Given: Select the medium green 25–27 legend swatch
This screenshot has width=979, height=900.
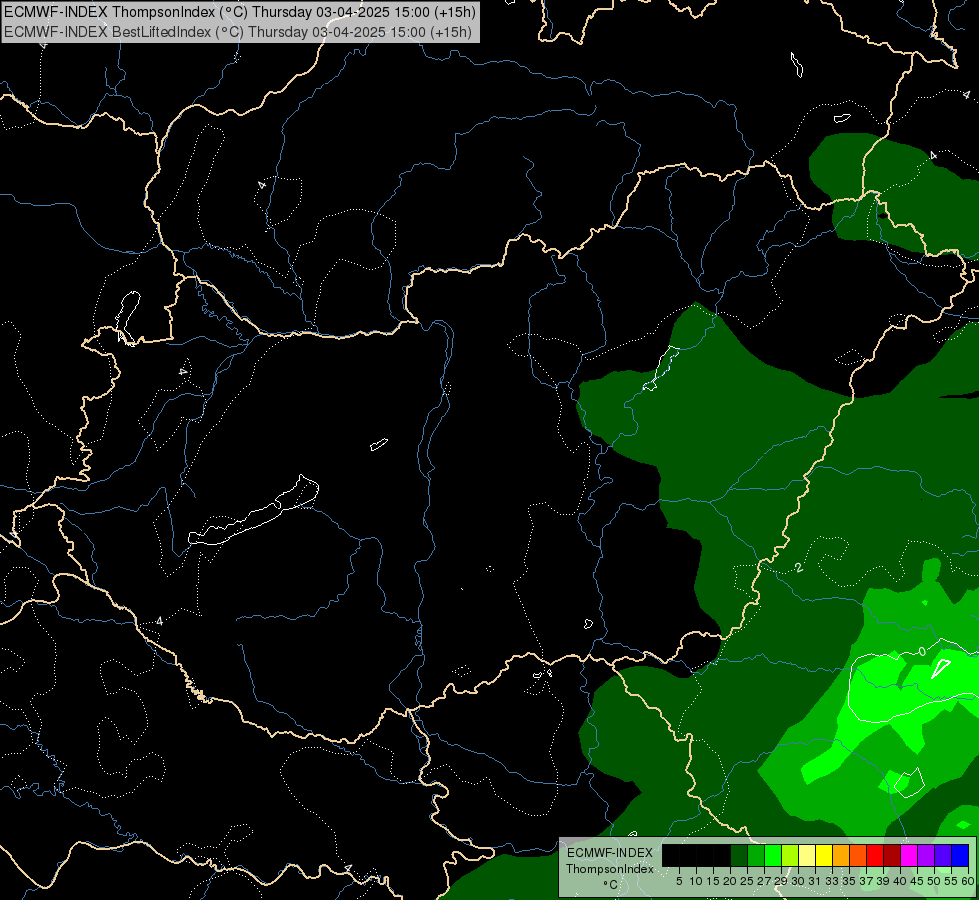Looking at the screenshot, I should (x=756, y=855).
